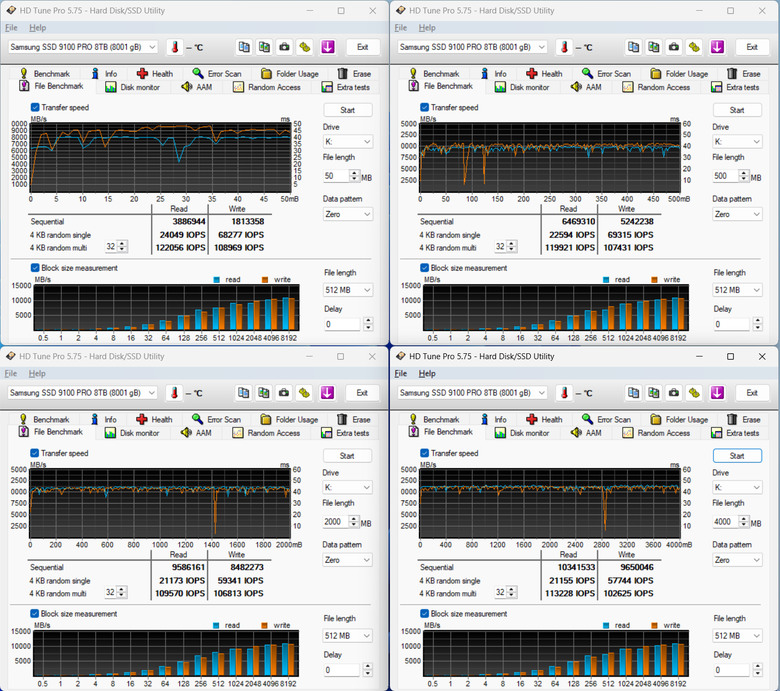The image size is (780, 691).
Task: Click the thermometer temperature icon in top-left window
Action: point(175,47)
